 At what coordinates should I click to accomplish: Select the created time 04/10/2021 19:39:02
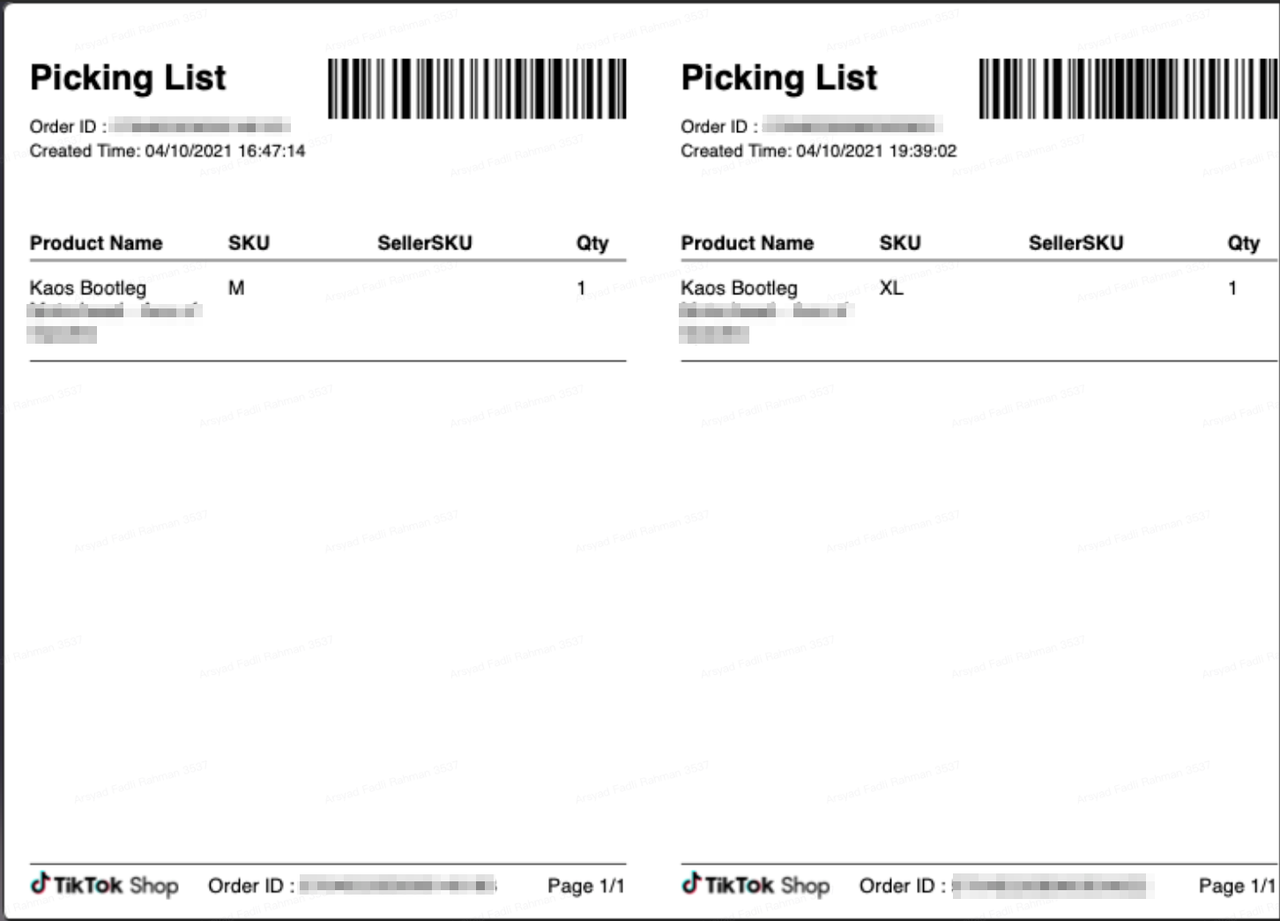tap(876, 152)
